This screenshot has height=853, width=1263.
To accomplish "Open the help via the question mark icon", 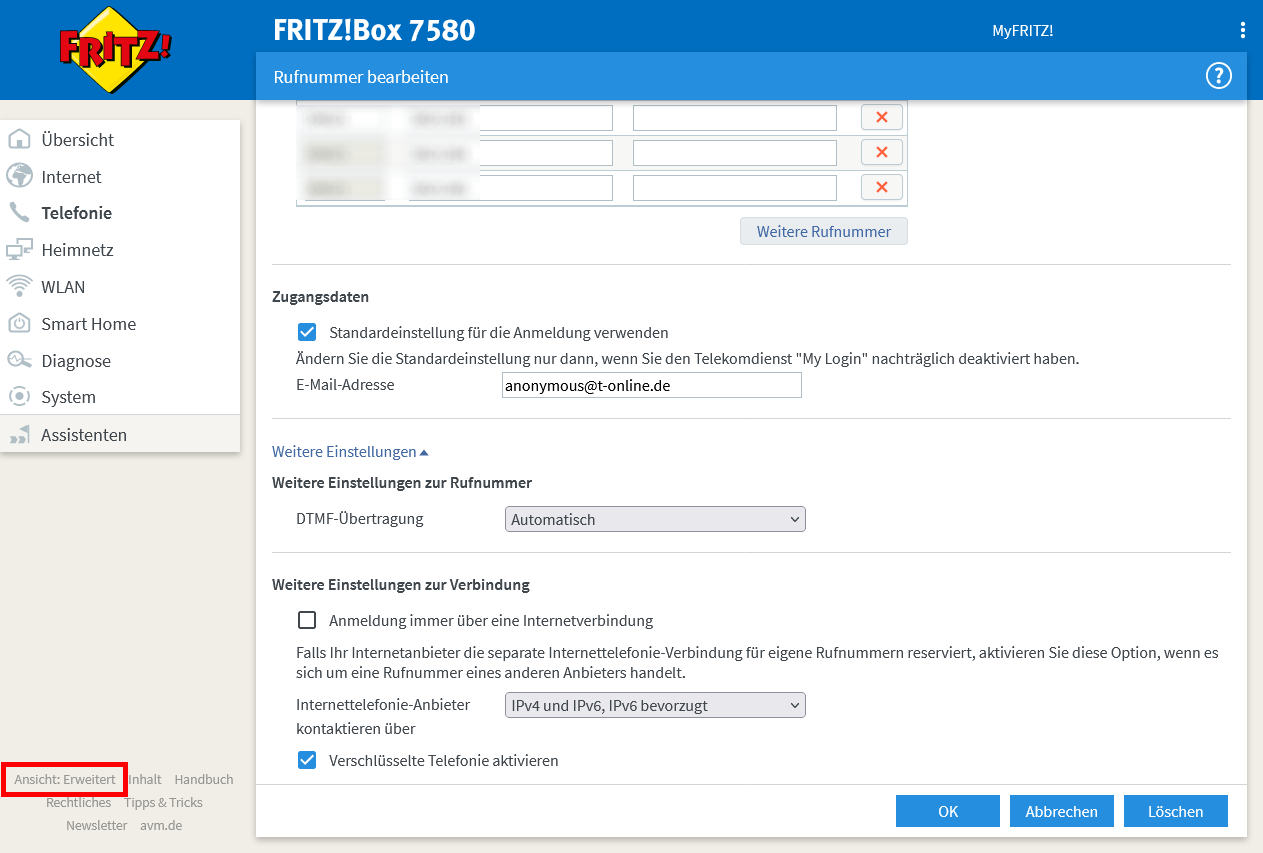I will point(1218,76).
